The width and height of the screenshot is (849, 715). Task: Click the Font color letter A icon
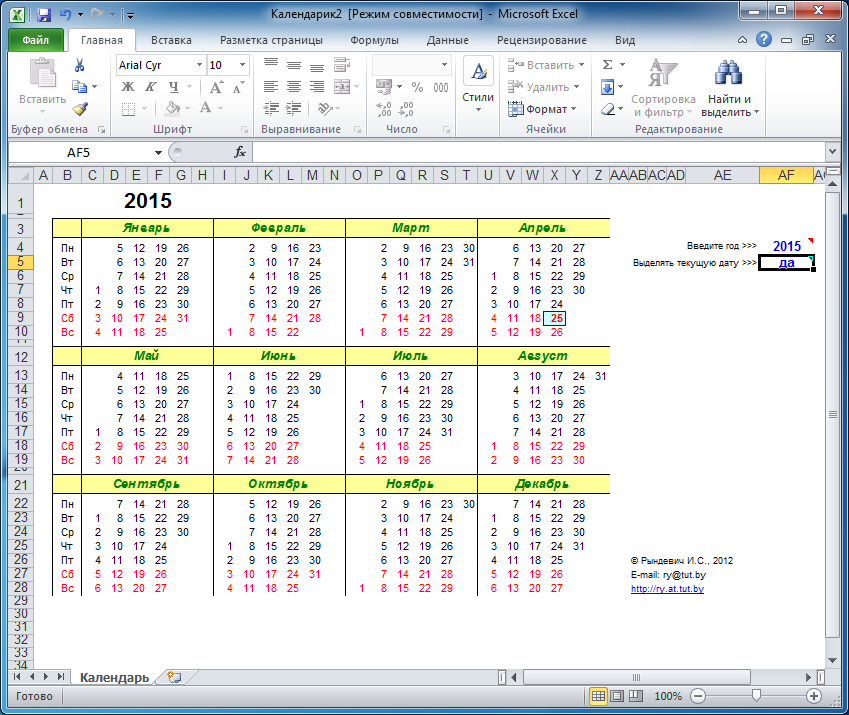coord(205,108)
